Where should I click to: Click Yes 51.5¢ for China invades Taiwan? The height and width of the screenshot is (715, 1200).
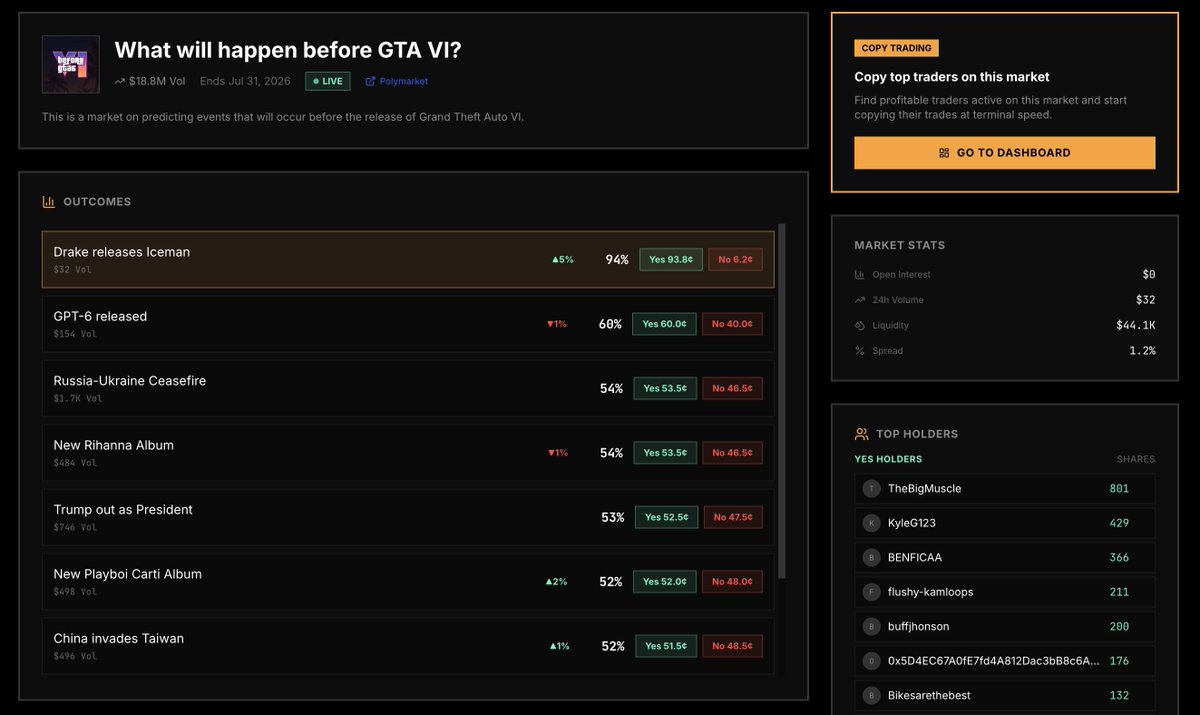coord(666,646)
